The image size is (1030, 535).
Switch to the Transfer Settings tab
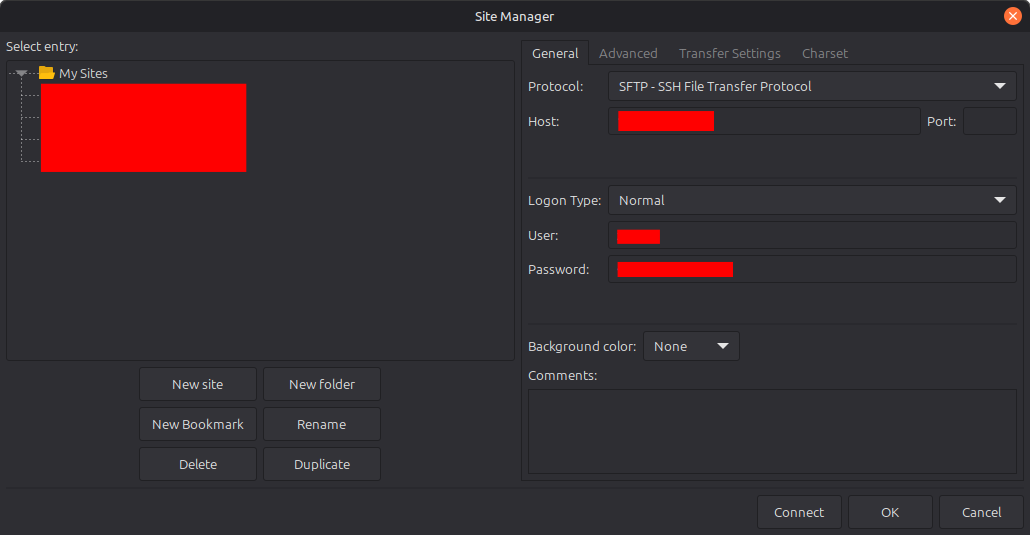pos(729,53)
